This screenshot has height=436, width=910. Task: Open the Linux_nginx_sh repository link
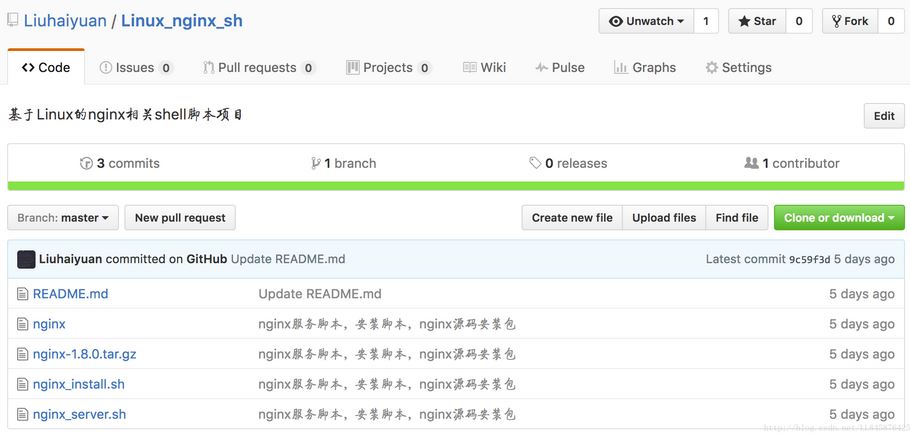pos(182,21)
